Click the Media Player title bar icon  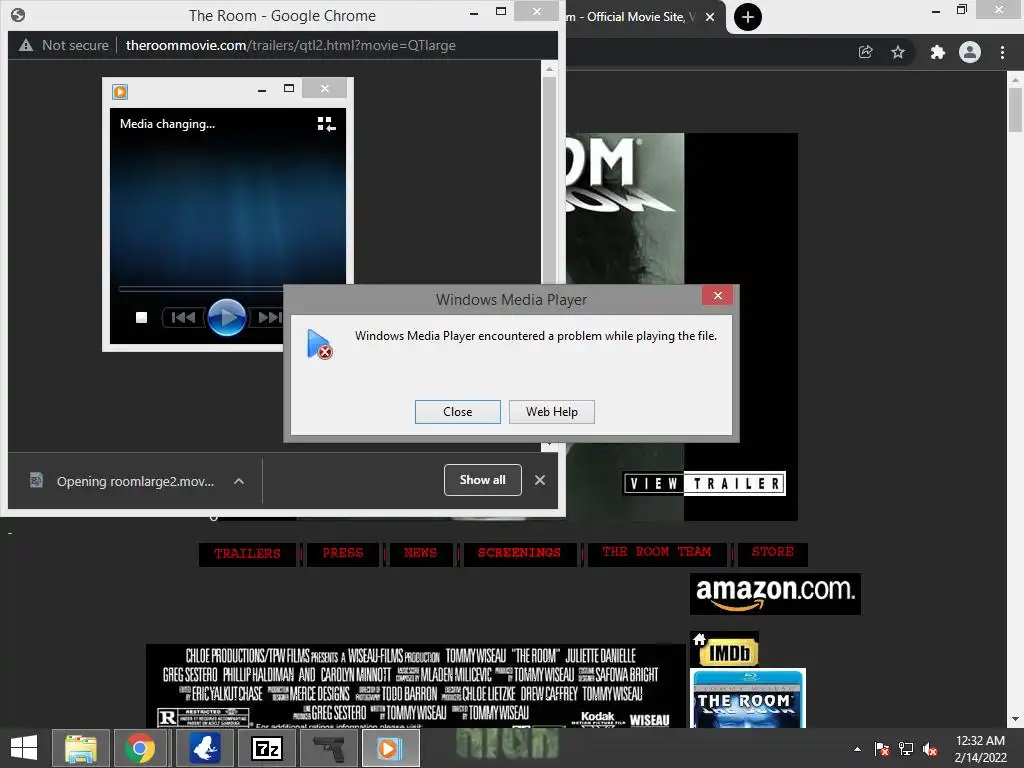[120, 91]
